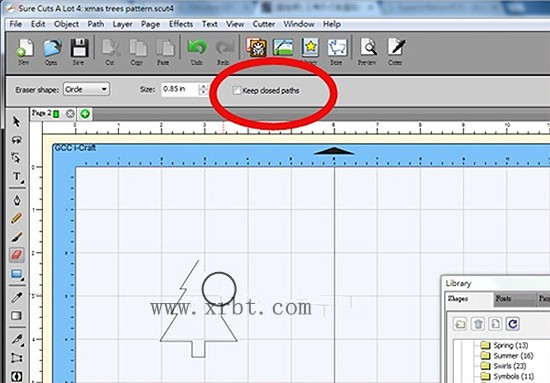The width and height of the screenshot is (550, 383).
Task: Click the Trace Image icon
Action: tap(283, 47)
